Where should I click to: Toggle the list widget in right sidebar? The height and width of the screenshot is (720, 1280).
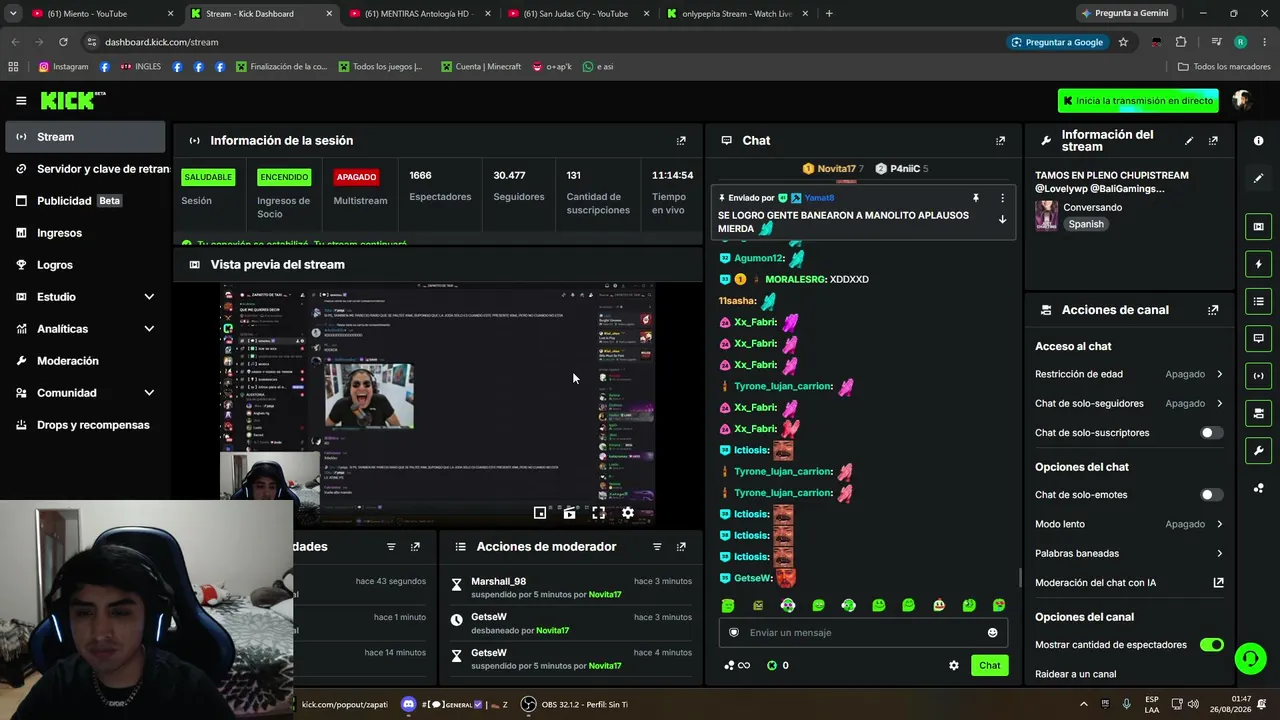[x=1258, y=301]
